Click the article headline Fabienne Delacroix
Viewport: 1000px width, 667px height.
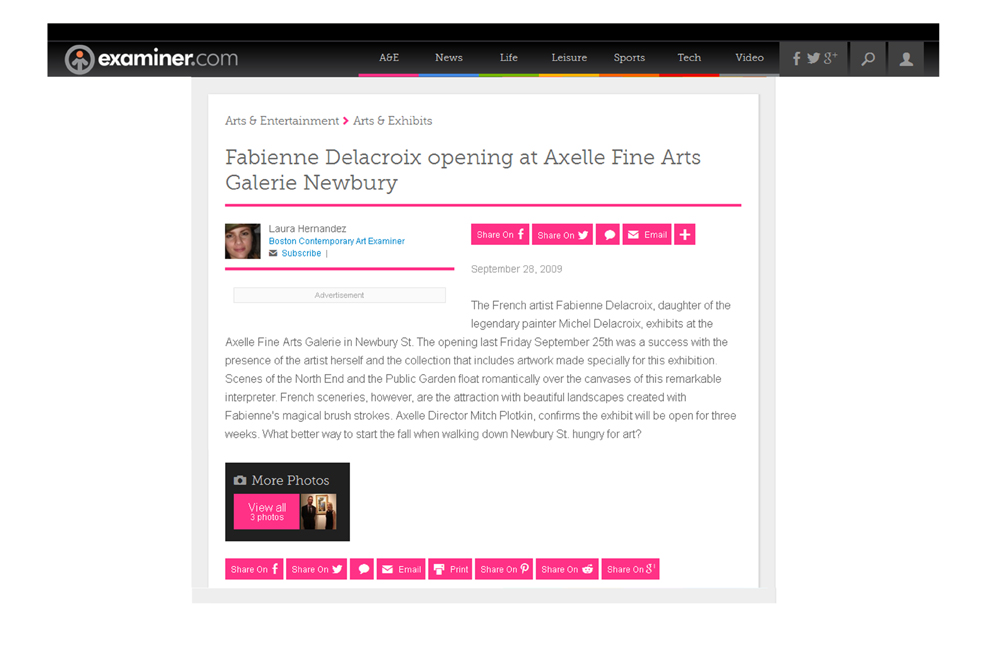tap(463, 170)
